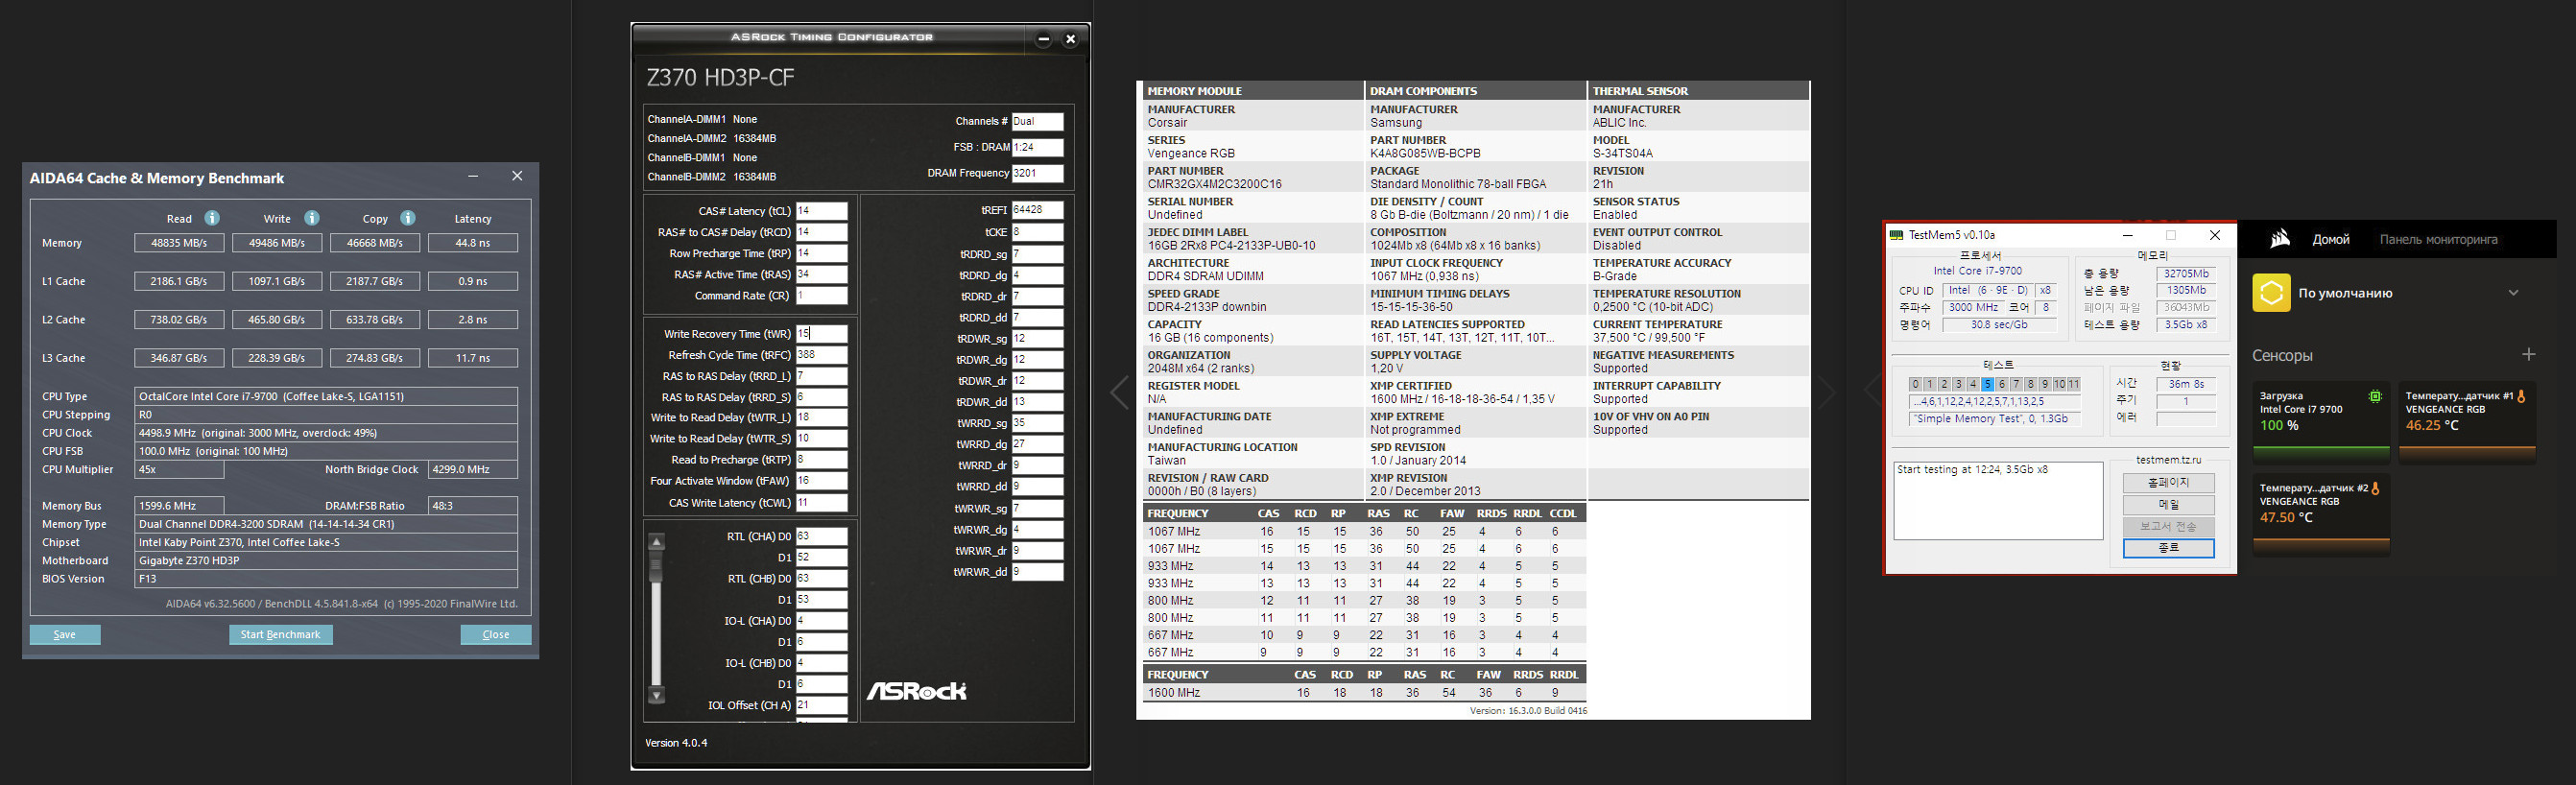This screenshot has height=785, width=2576.
Task: Click the testmem.tz.ru label
Action: tap(2168, 460)
